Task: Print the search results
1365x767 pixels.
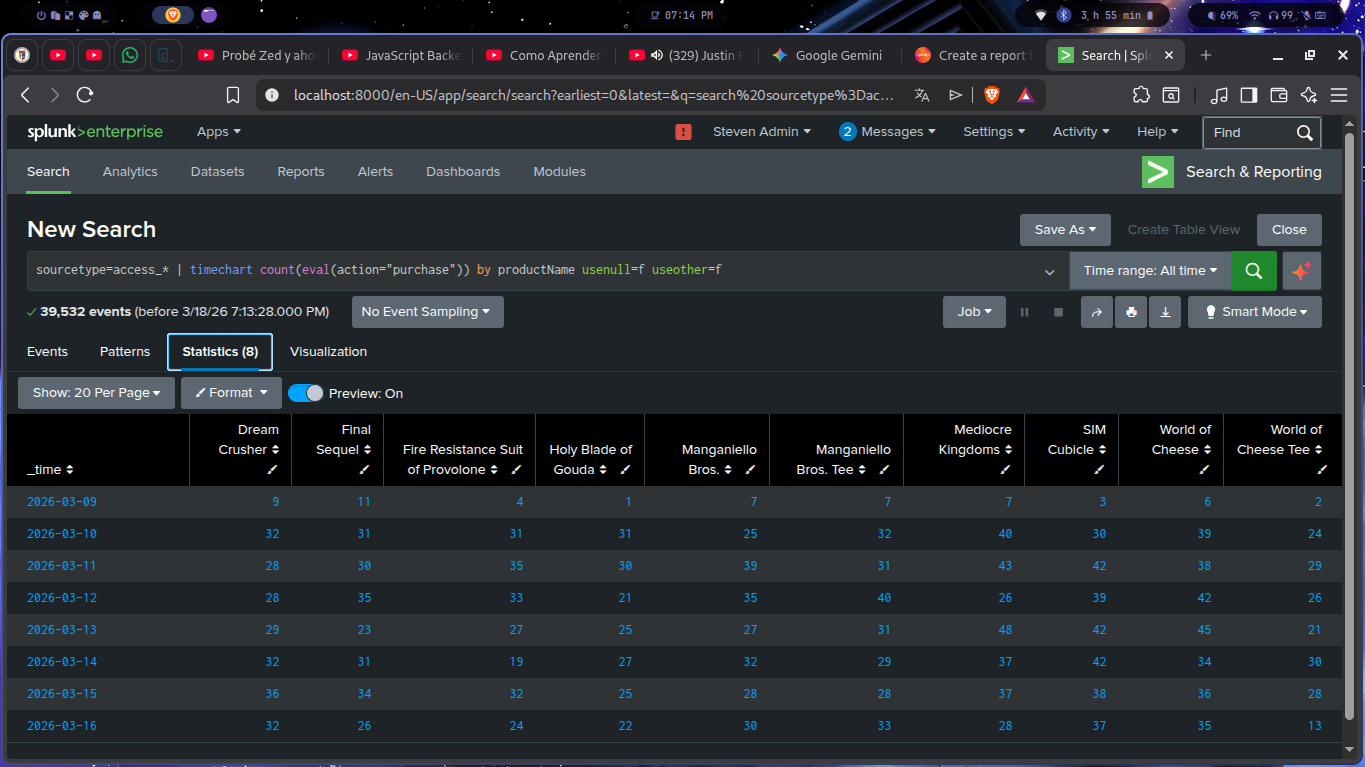Action: coord(1131,312)
